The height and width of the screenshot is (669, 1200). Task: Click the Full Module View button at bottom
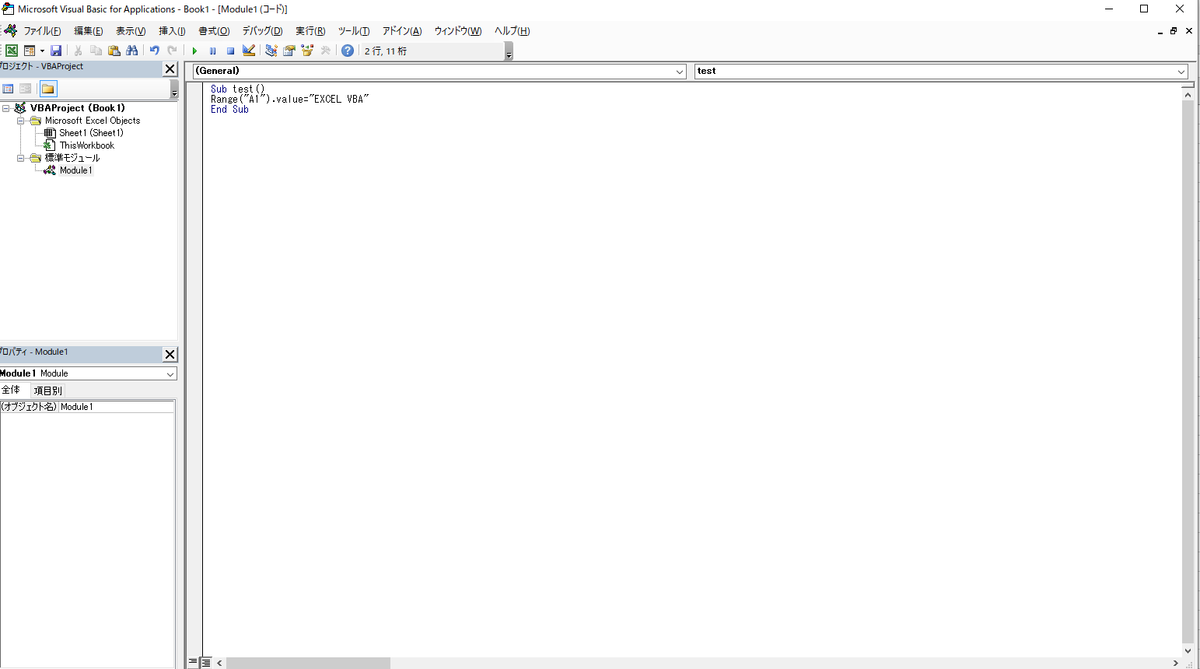click(x=206, y=662)
